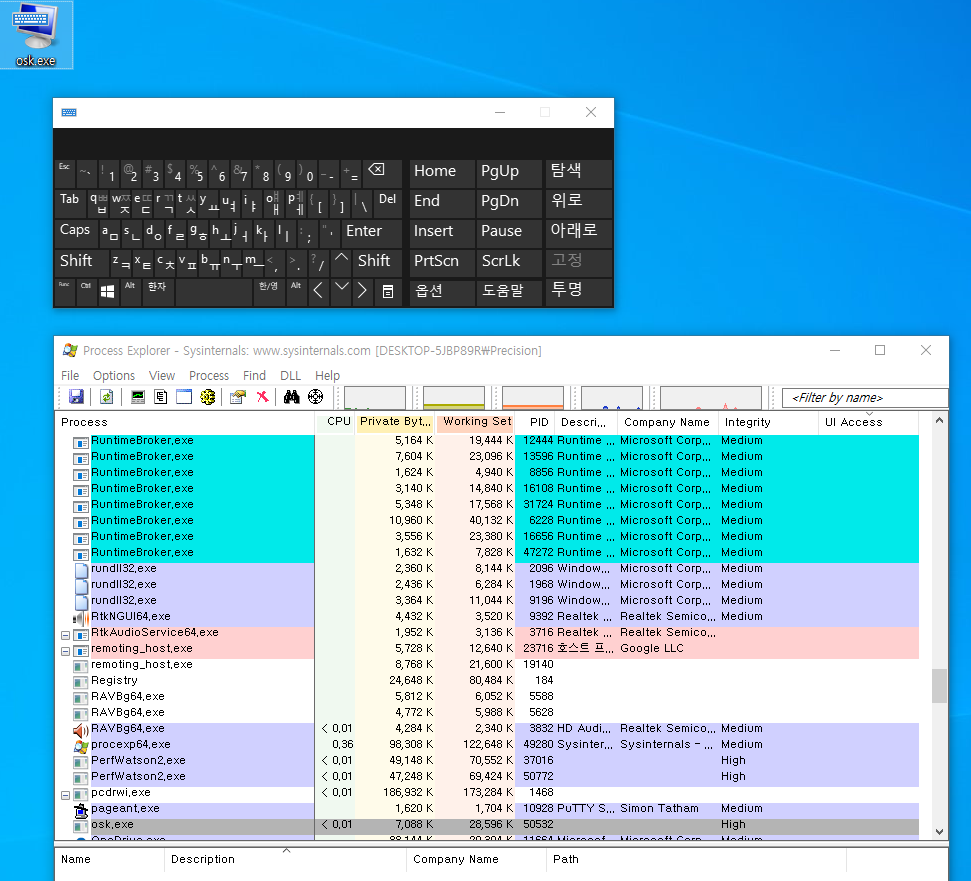Click the right arrow key on the on-screen keyboard

click(362, 290)
